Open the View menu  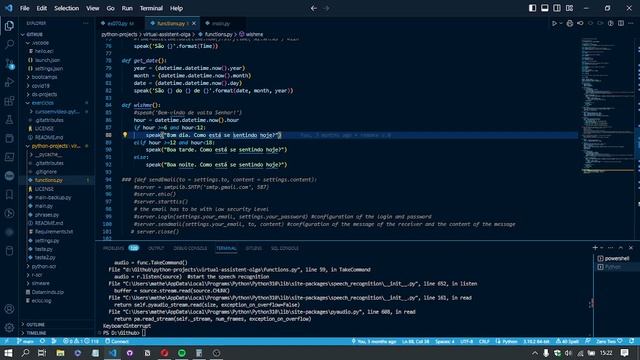click(x=93, y=8)
